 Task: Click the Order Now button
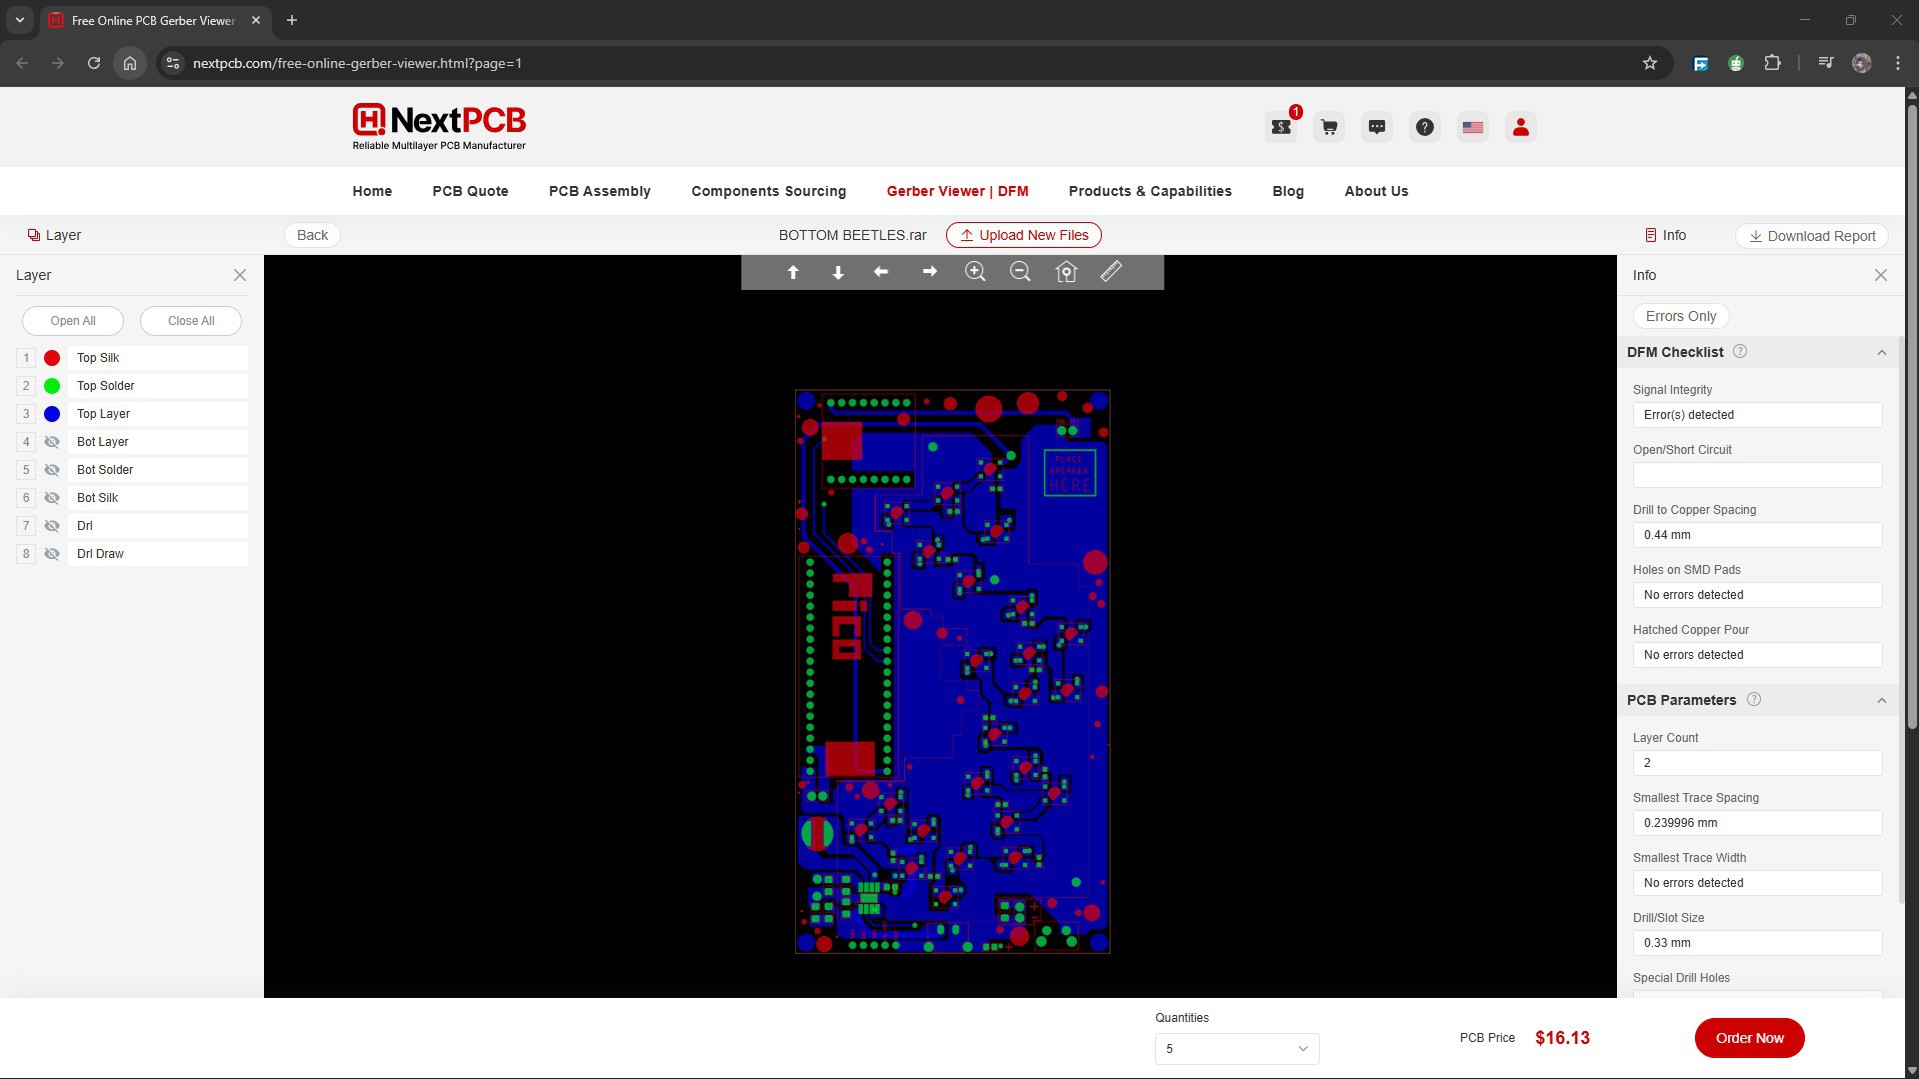click(1749, 1038)
